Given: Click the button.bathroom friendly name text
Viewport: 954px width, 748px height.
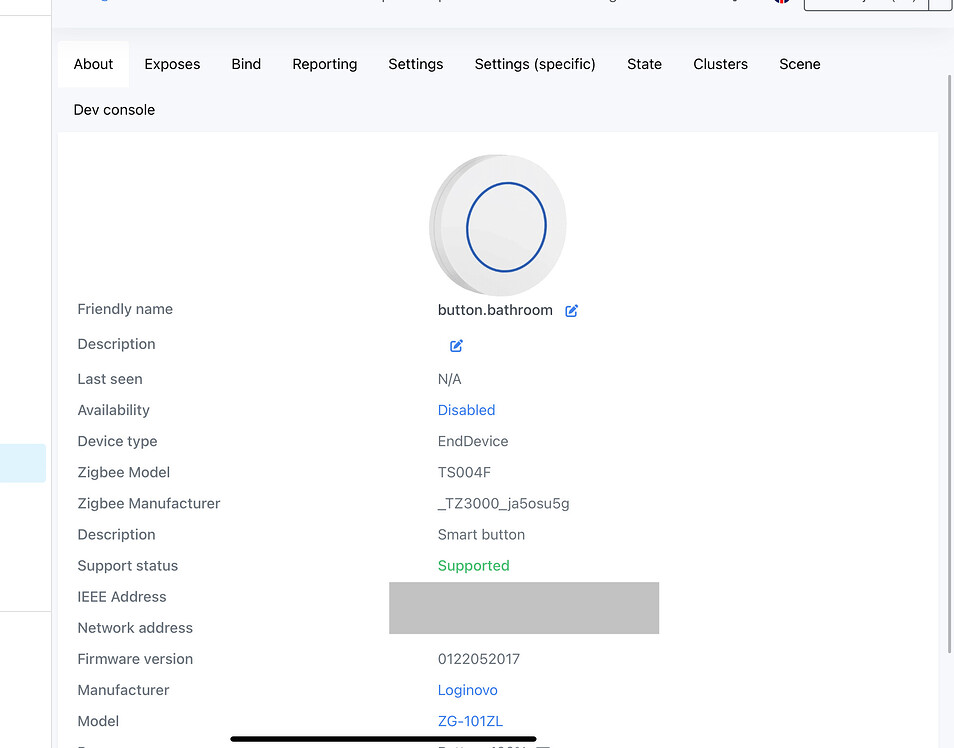Looking at the screenshot, I should (x=495, y=310).
